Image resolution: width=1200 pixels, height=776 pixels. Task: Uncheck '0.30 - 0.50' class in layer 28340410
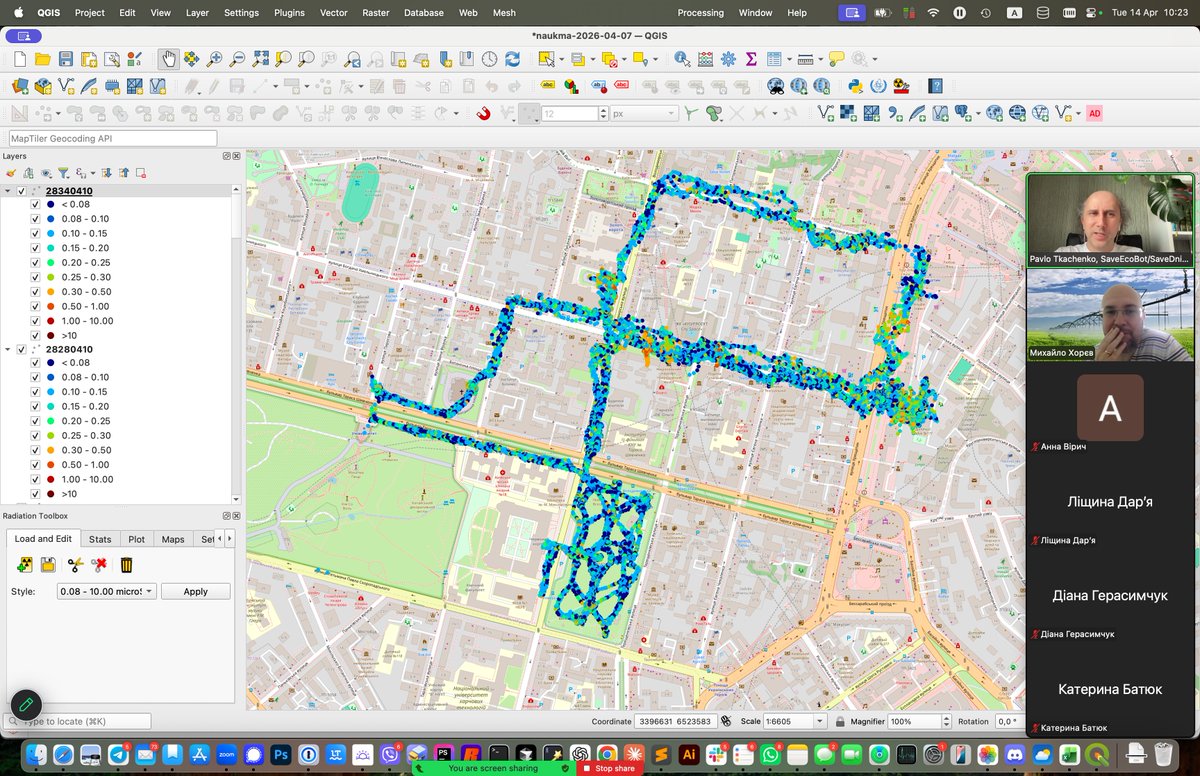pos(36,292)
